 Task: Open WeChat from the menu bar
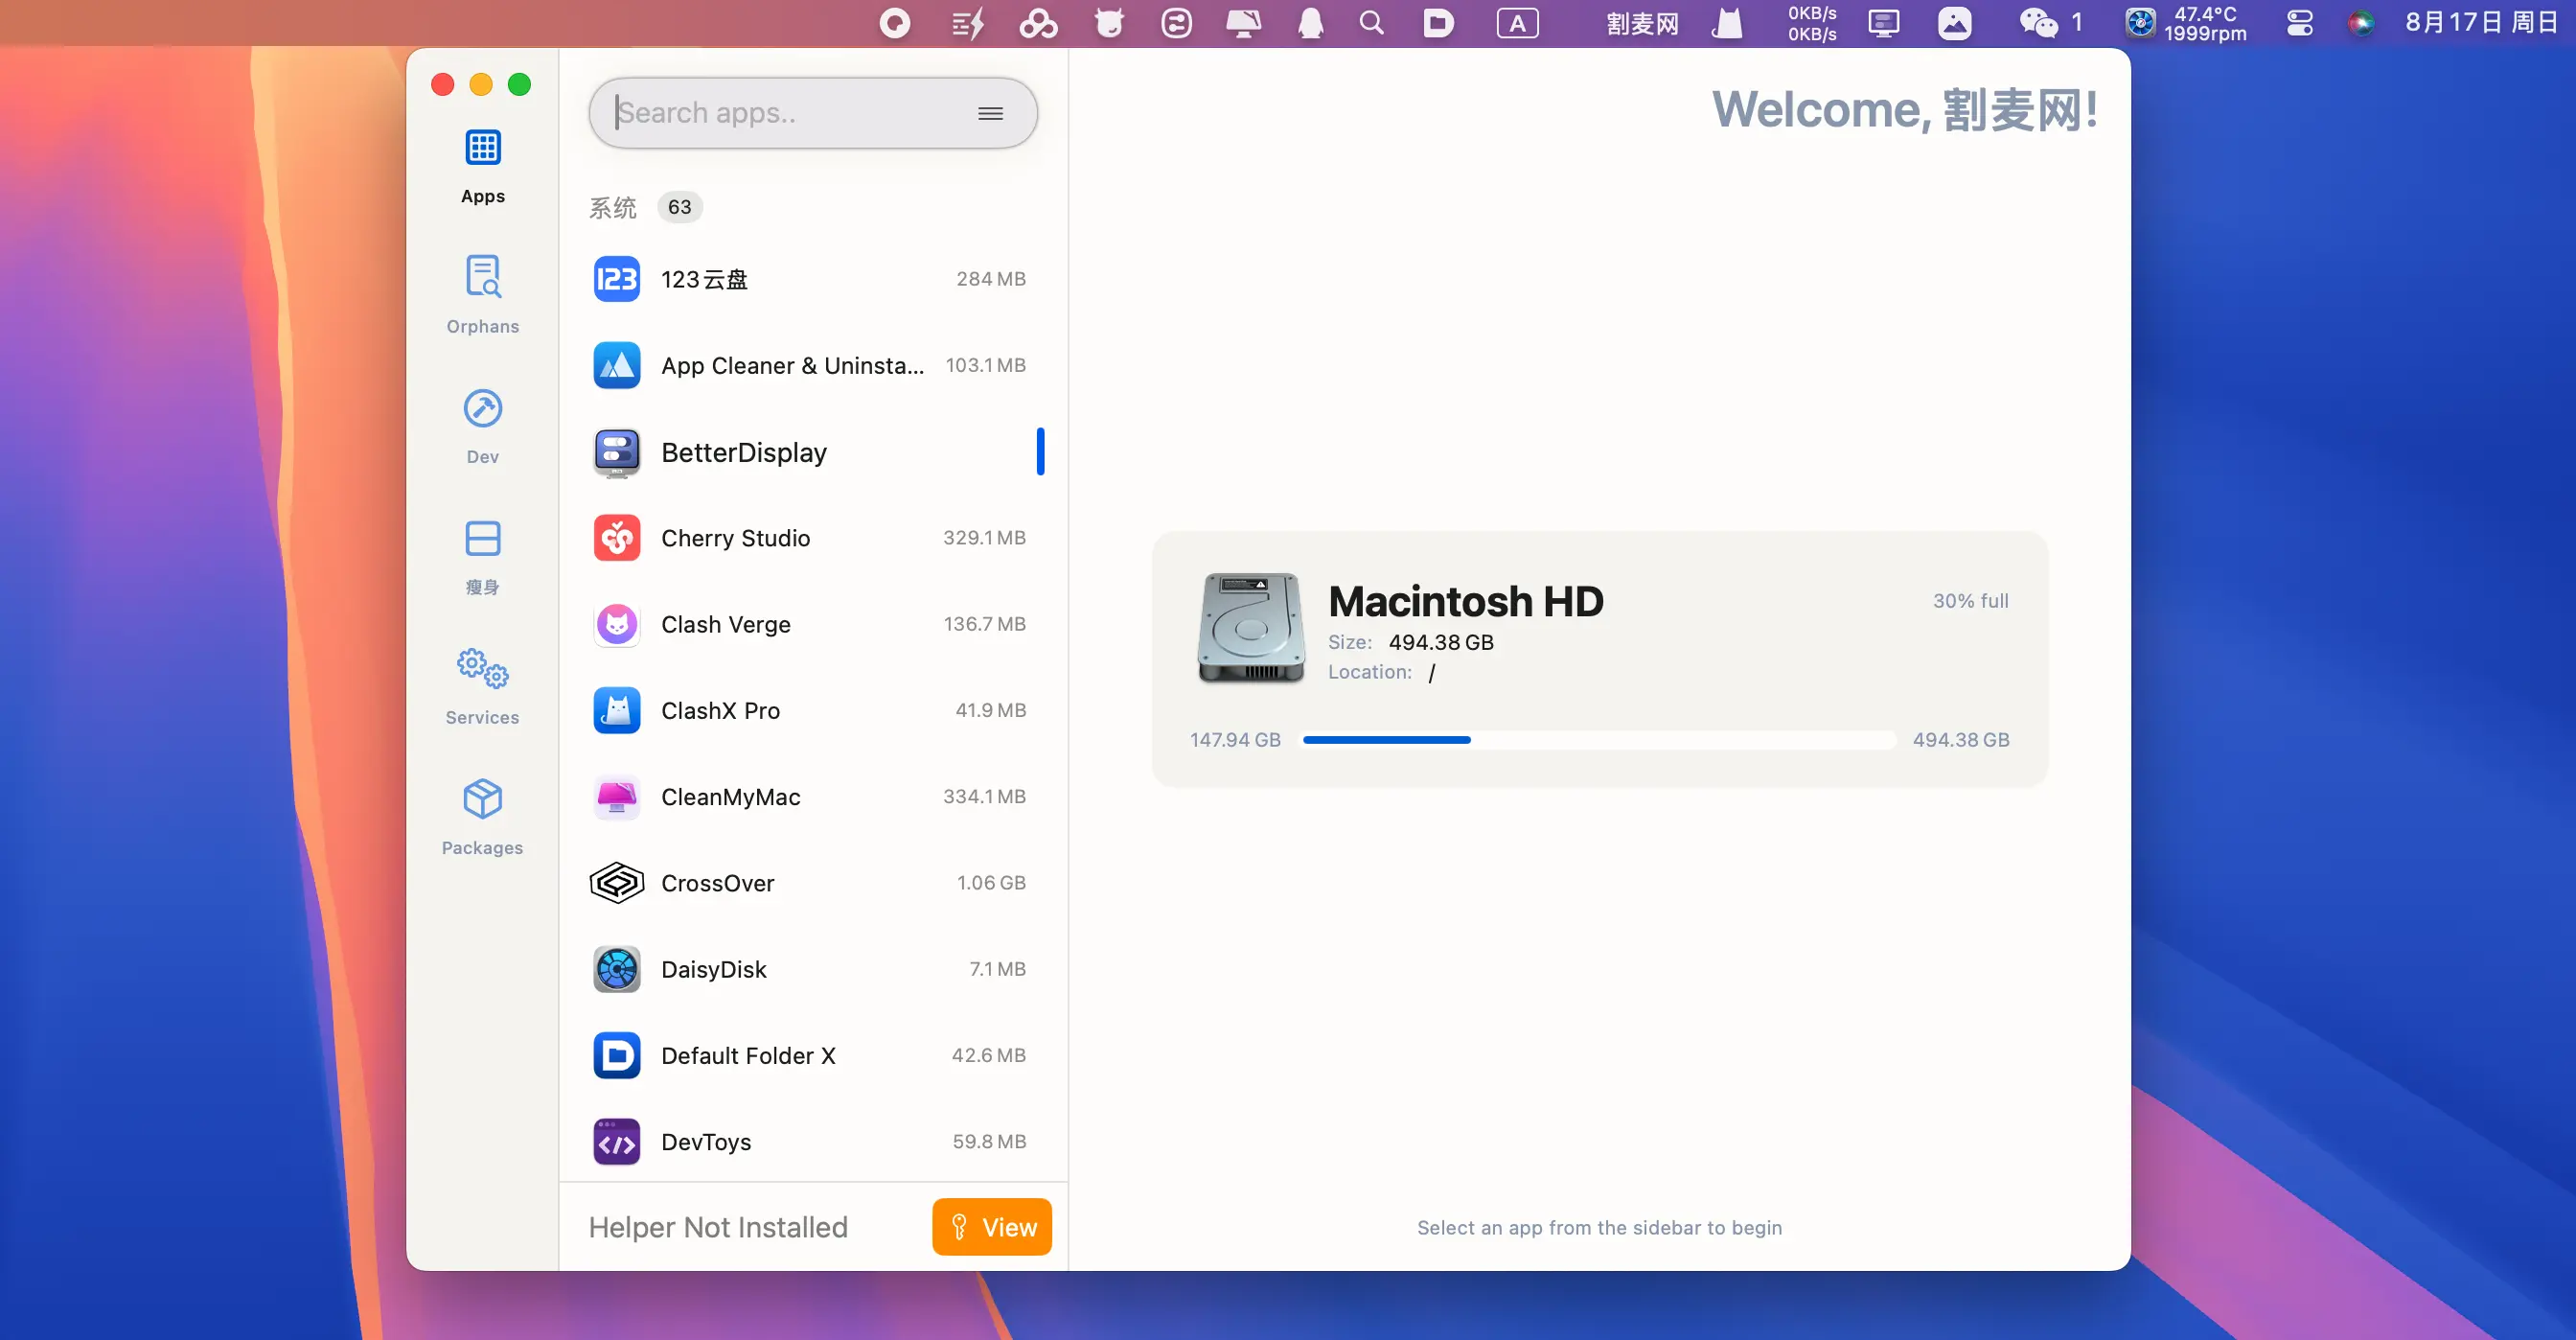click(x=2050, y=22)
